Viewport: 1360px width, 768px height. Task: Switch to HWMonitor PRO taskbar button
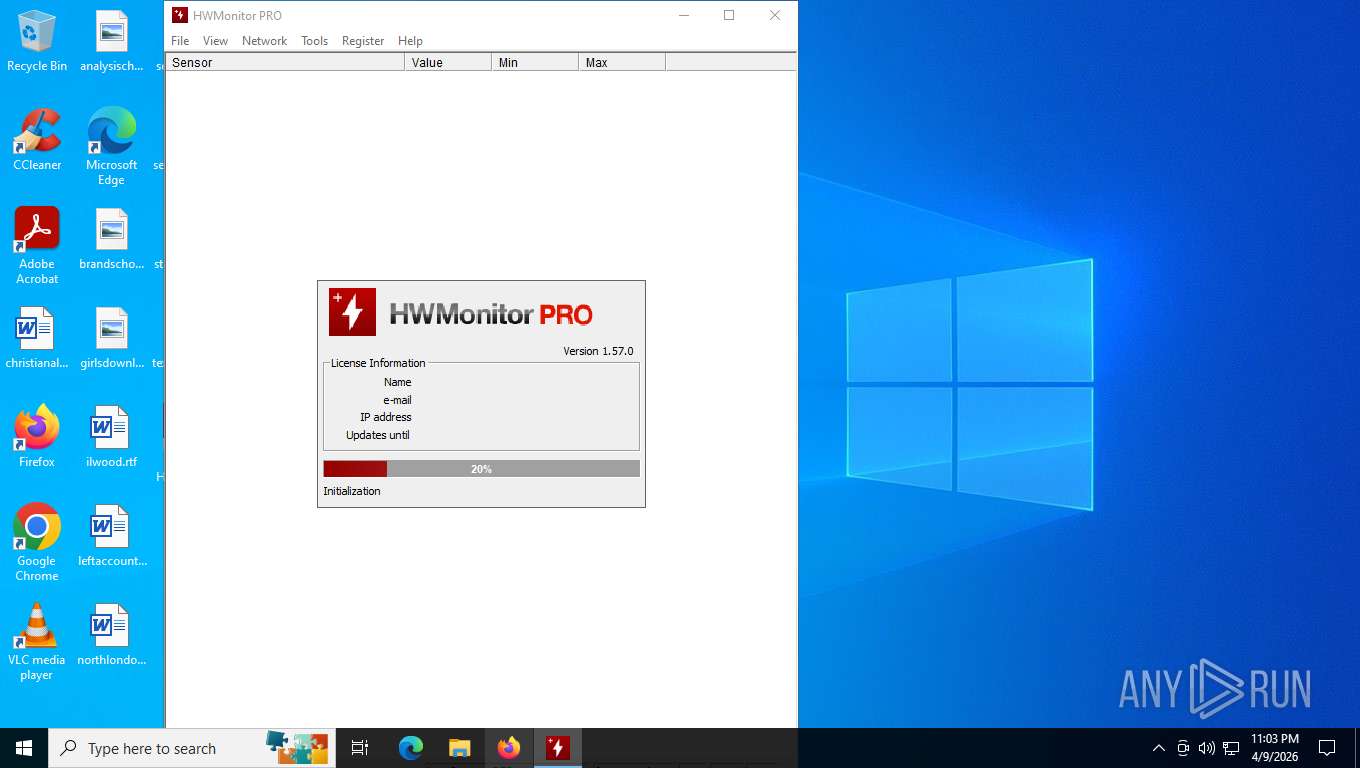click(558, 748)
